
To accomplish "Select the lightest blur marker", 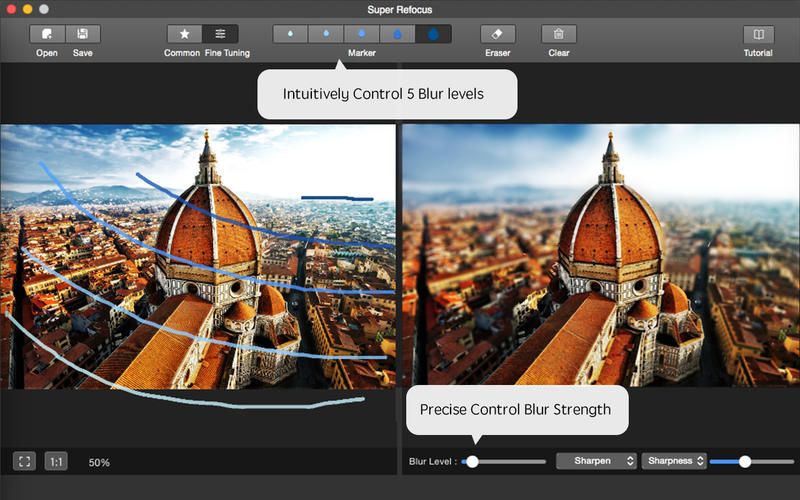I will [x=290, y=34].
